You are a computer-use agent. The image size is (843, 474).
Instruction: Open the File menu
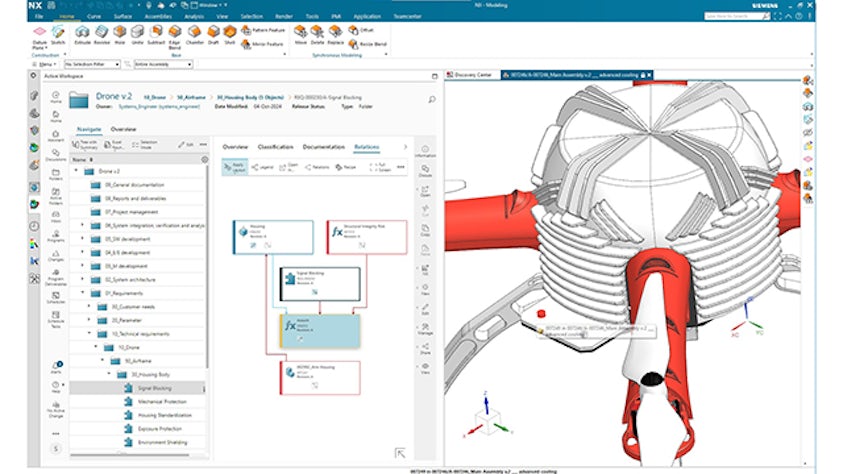tap(39, 17)
